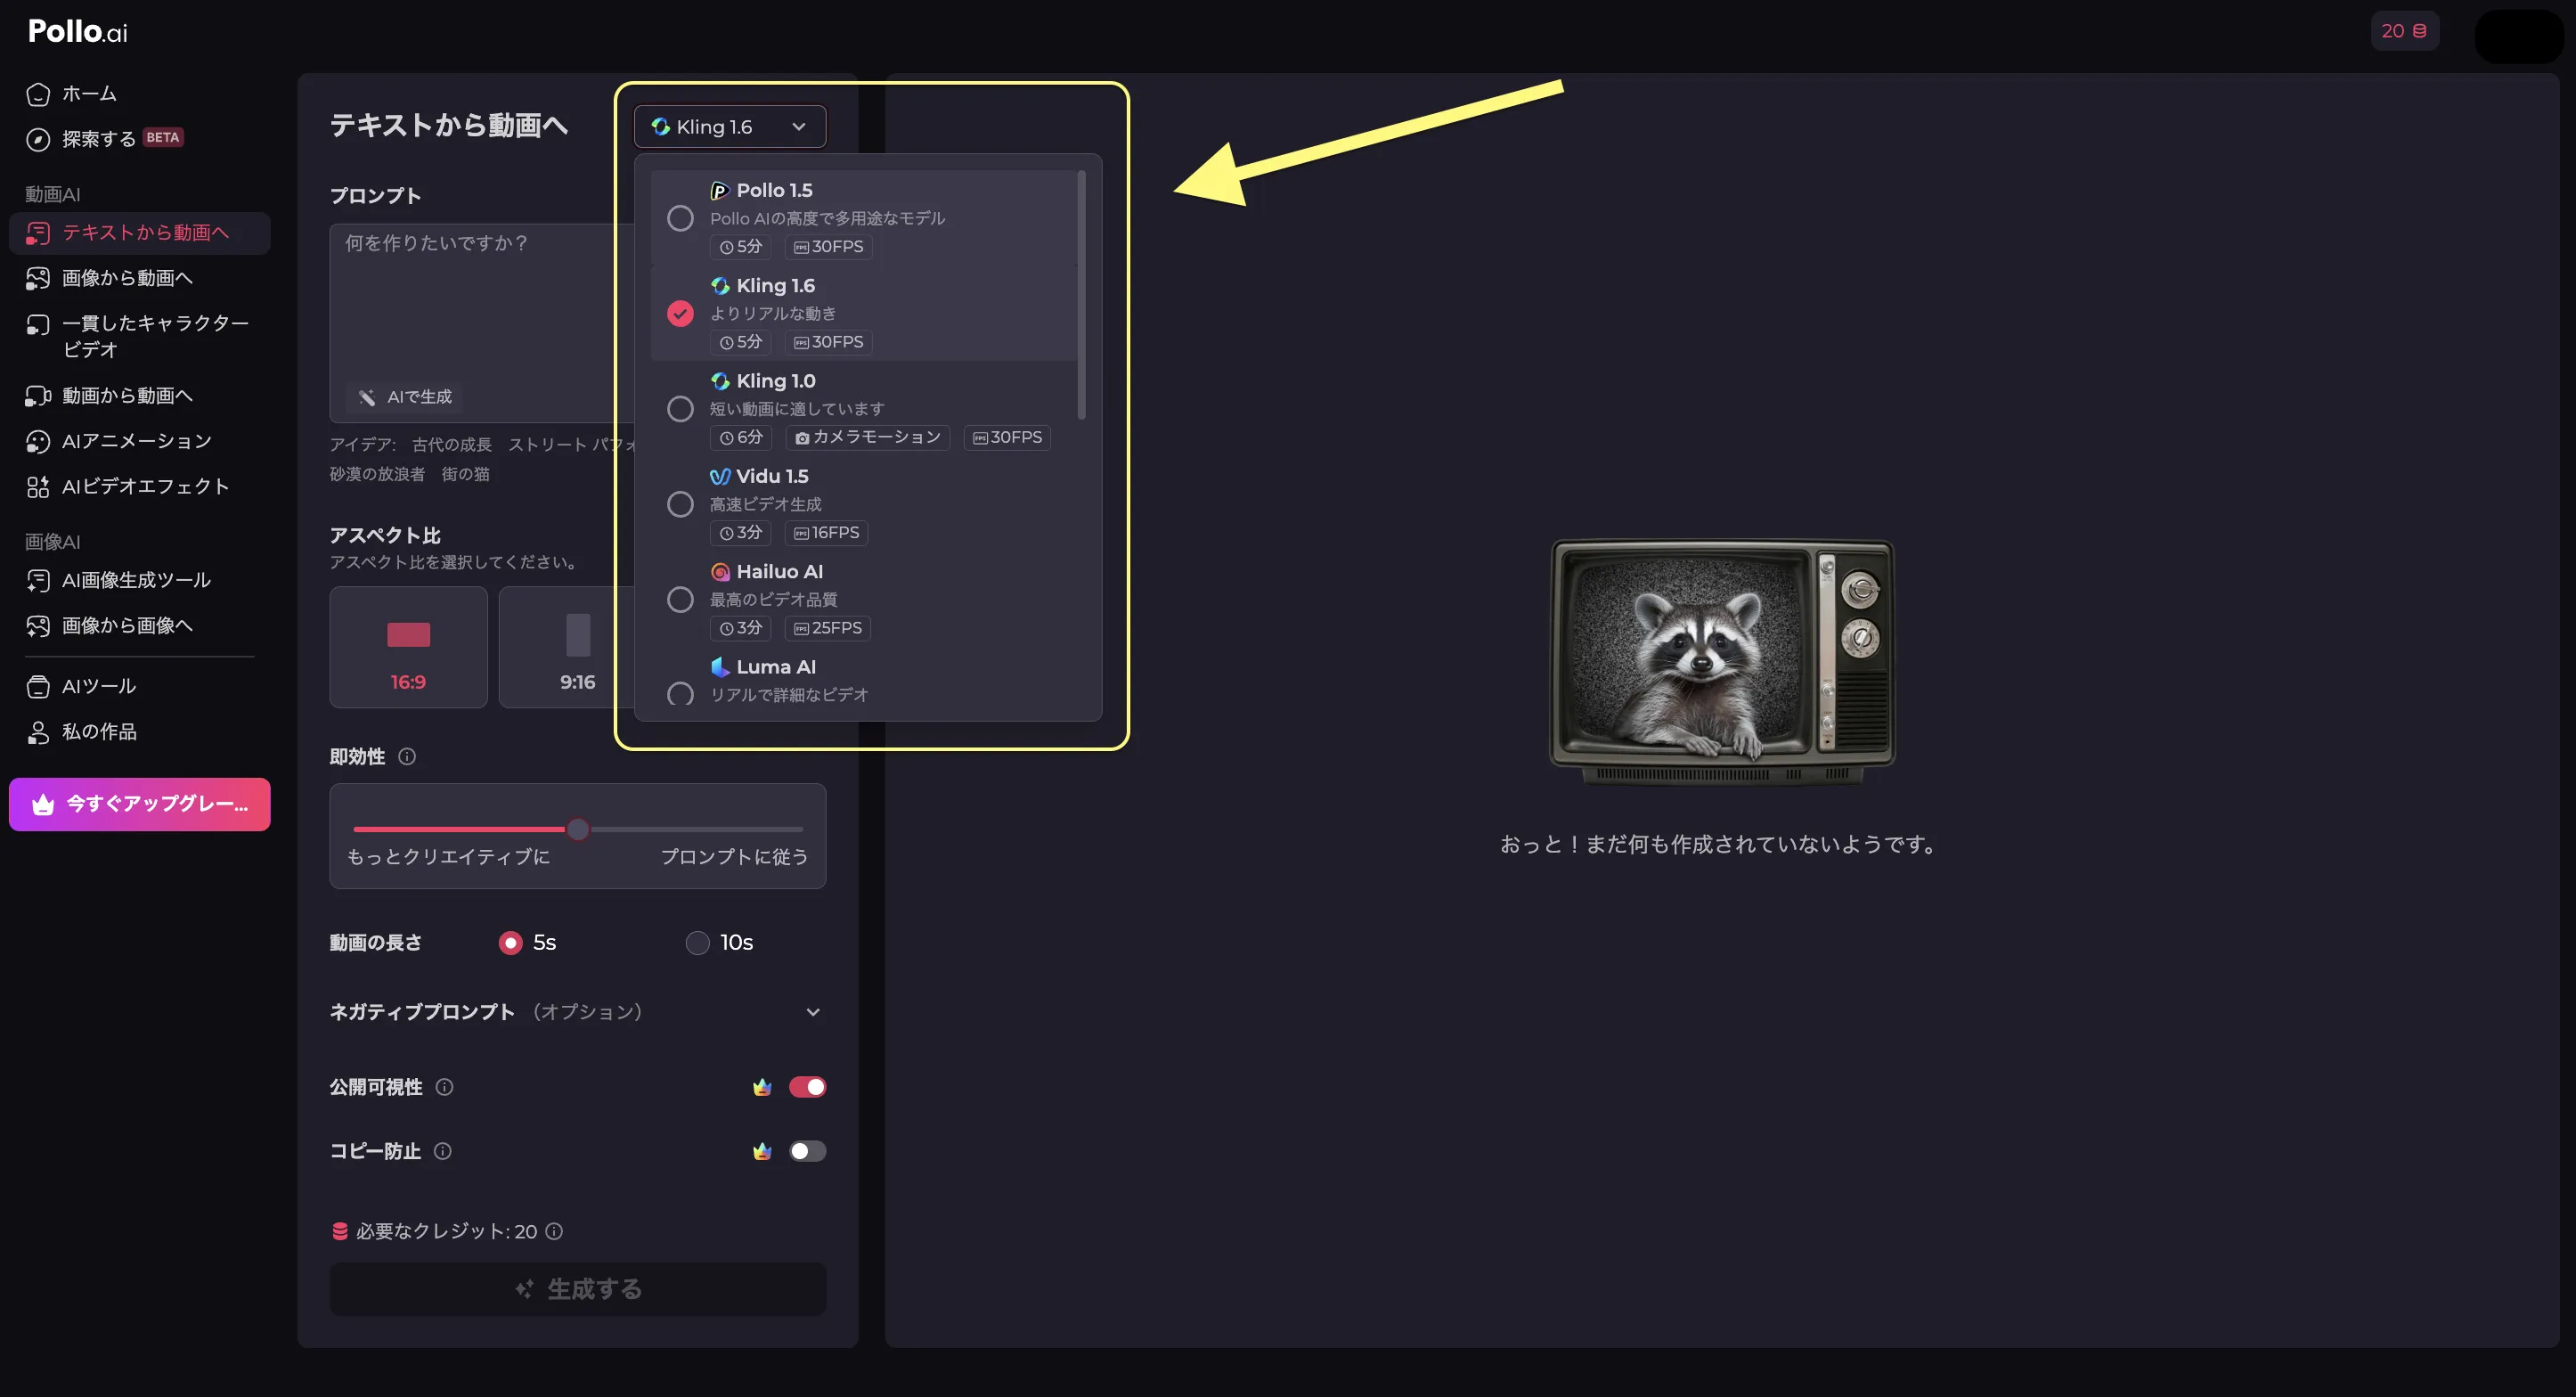
Task: Enable the コピー防止 switch
Action: point(807,1151)
